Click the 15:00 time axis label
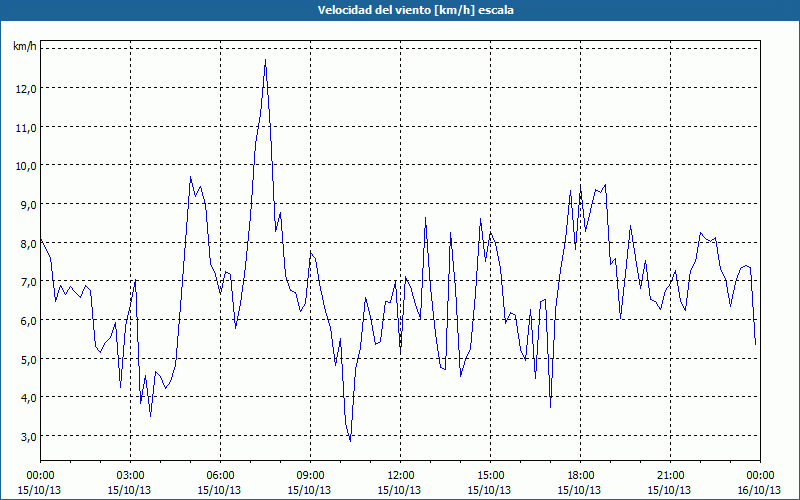 pyautogui.click(x=490, y=476)
